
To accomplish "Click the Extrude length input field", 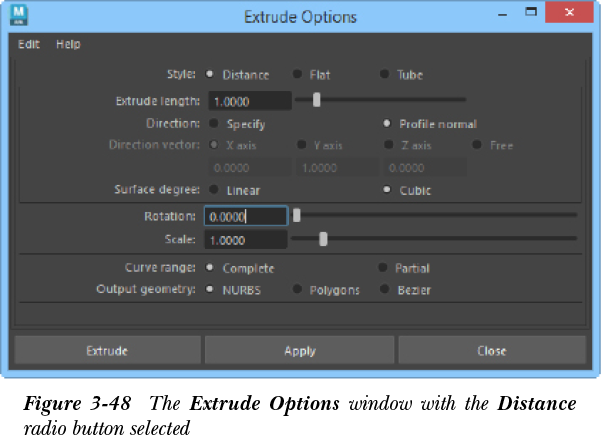I will click(x=248, y=101).
